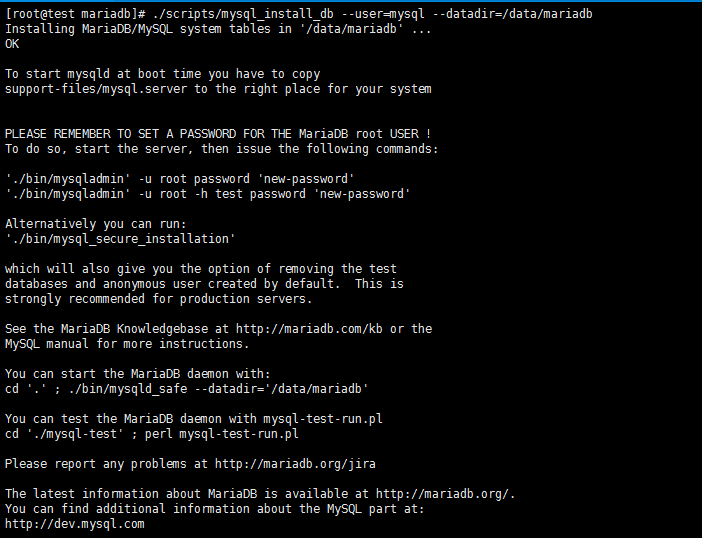Click the mysql_install_db command text
Viewport: 702px width, 538px height.
point(244,14)
